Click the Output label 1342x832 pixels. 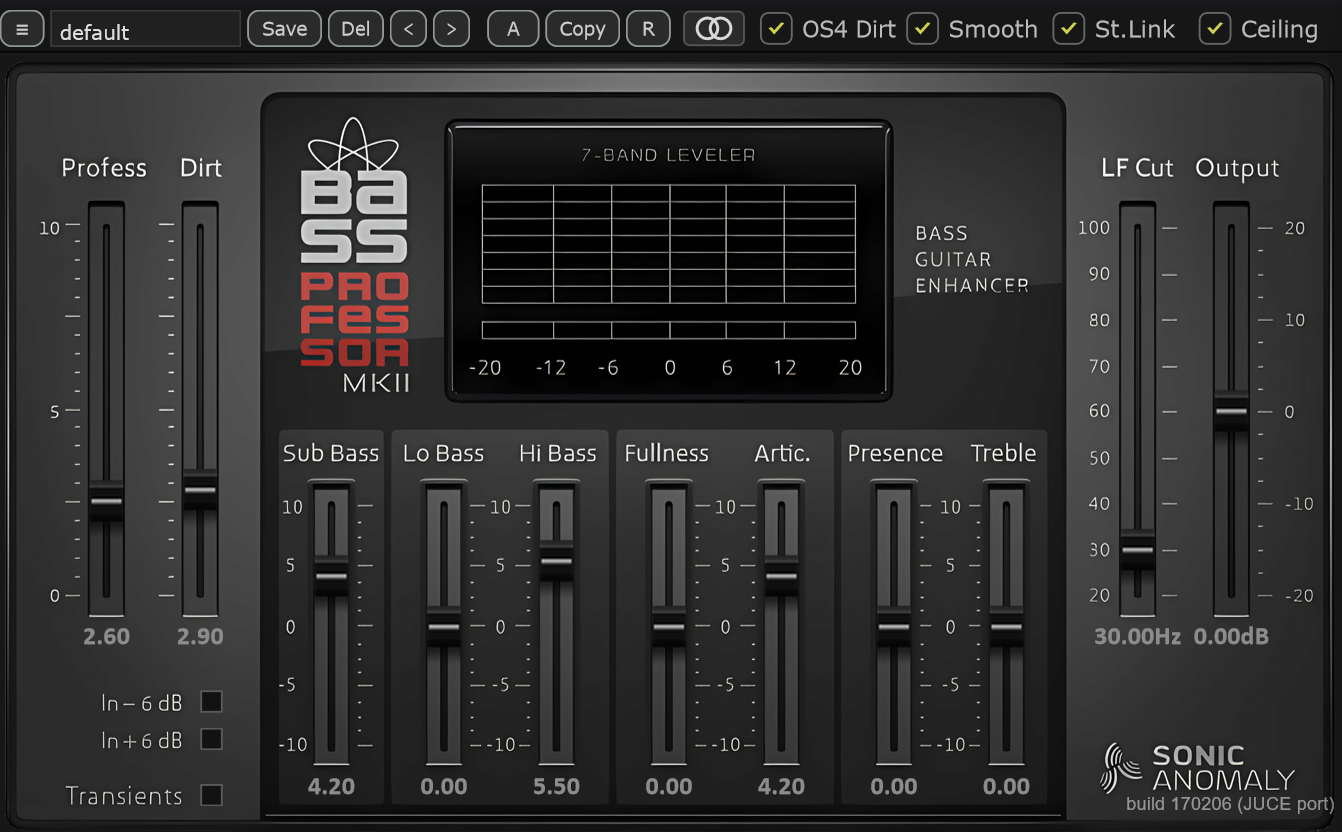[1237, 169]
